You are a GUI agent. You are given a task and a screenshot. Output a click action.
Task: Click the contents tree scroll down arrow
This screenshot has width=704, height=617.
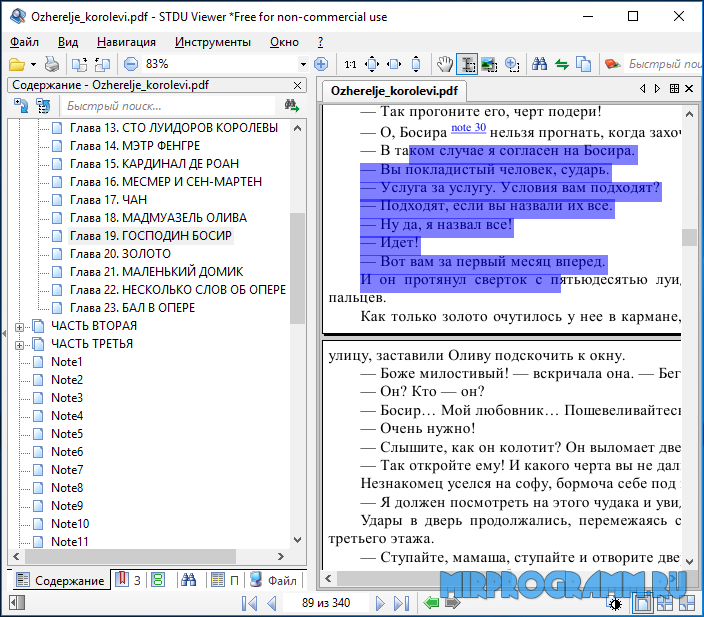pos(297,540)
